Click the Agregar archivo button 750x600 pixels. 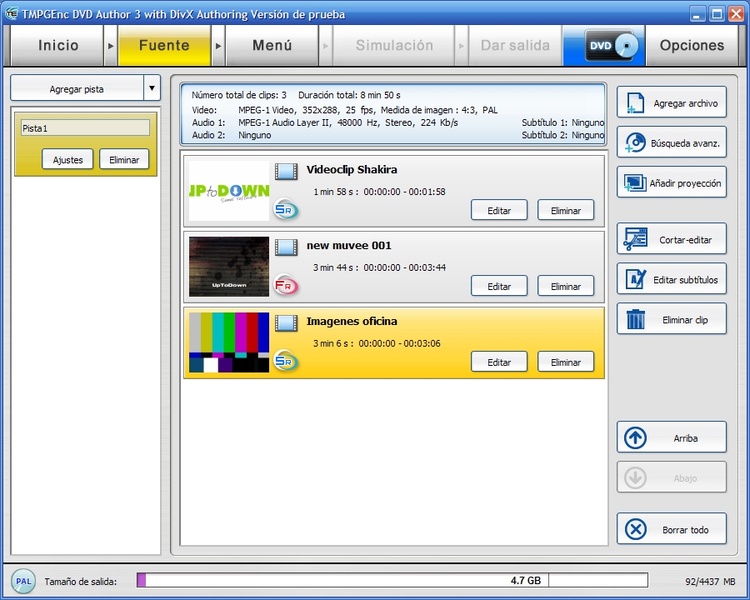click(672, 102)
